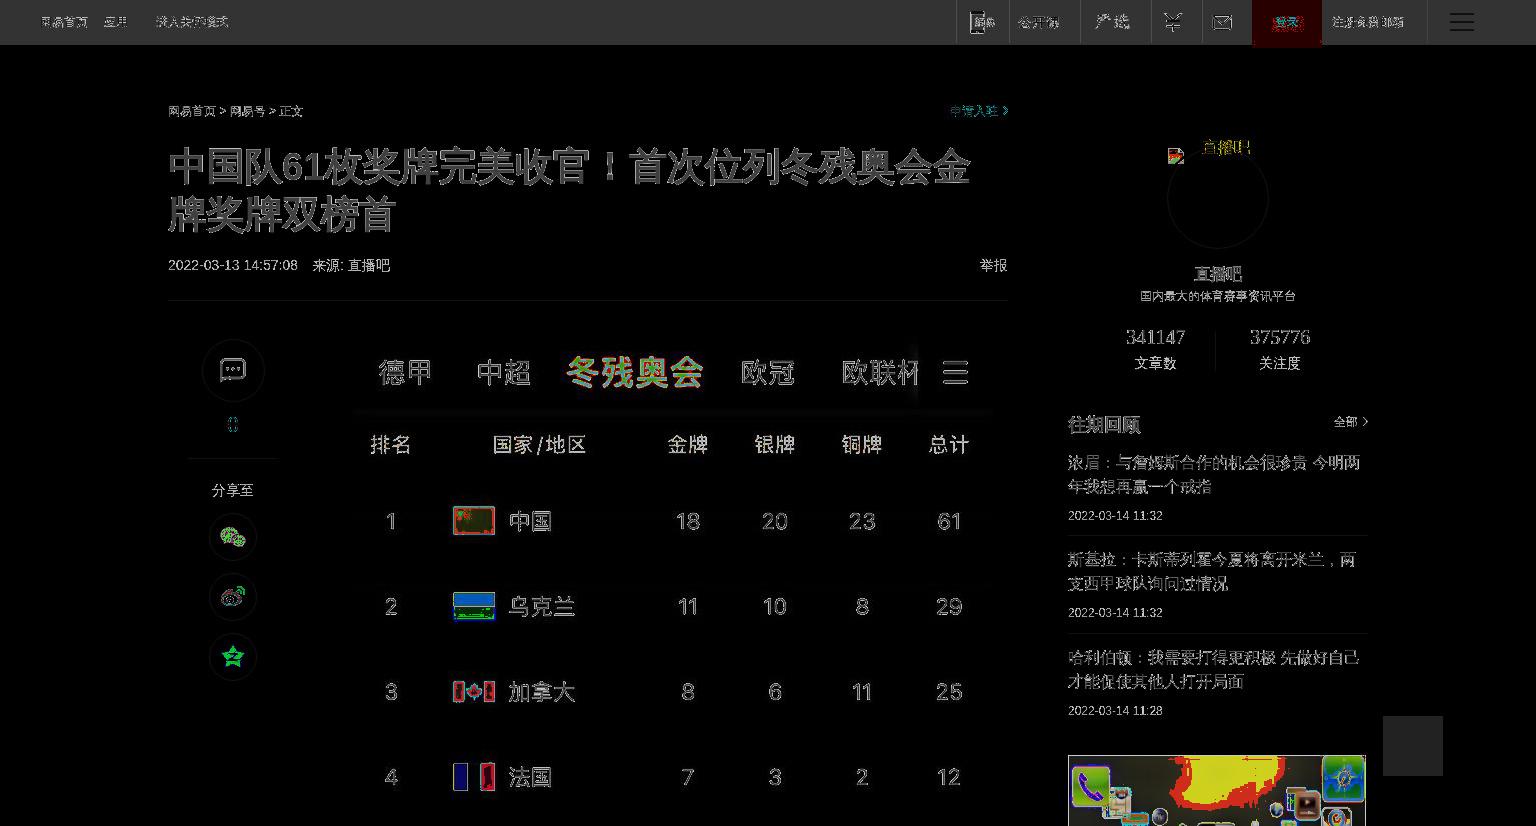Click the 举报 report link
The image size is (1536, 826).
993,265
